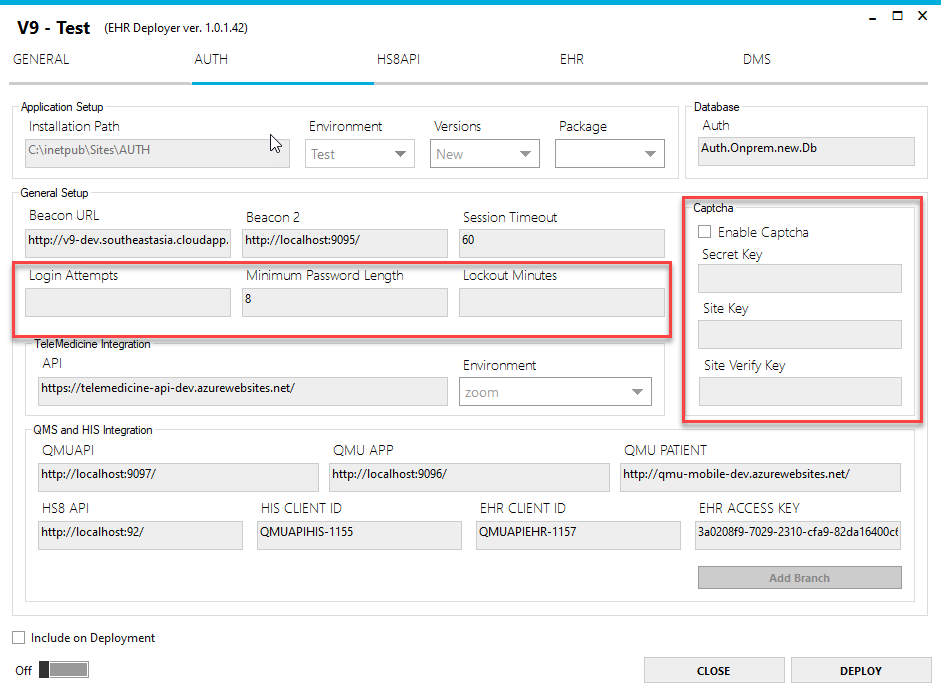Click the Session Timeout field
941x683 pixels.
click(561, 243)
